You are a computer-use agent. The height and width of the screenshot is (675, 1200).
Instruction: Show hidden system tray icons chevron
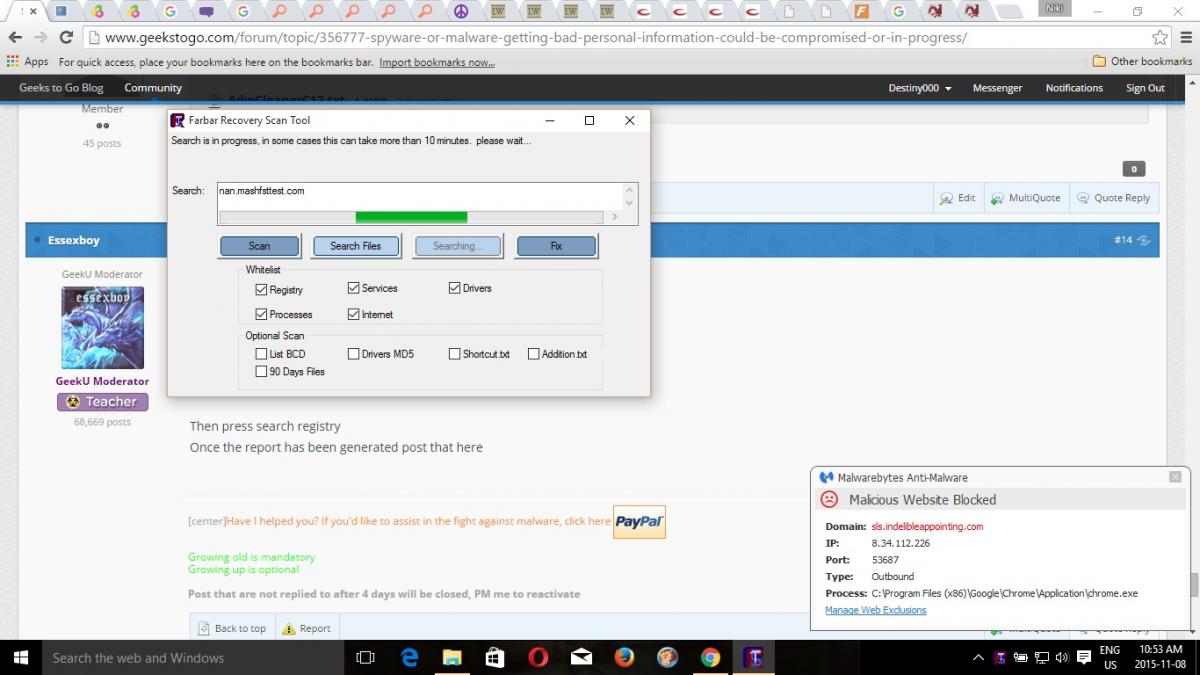tap(978, 658)
